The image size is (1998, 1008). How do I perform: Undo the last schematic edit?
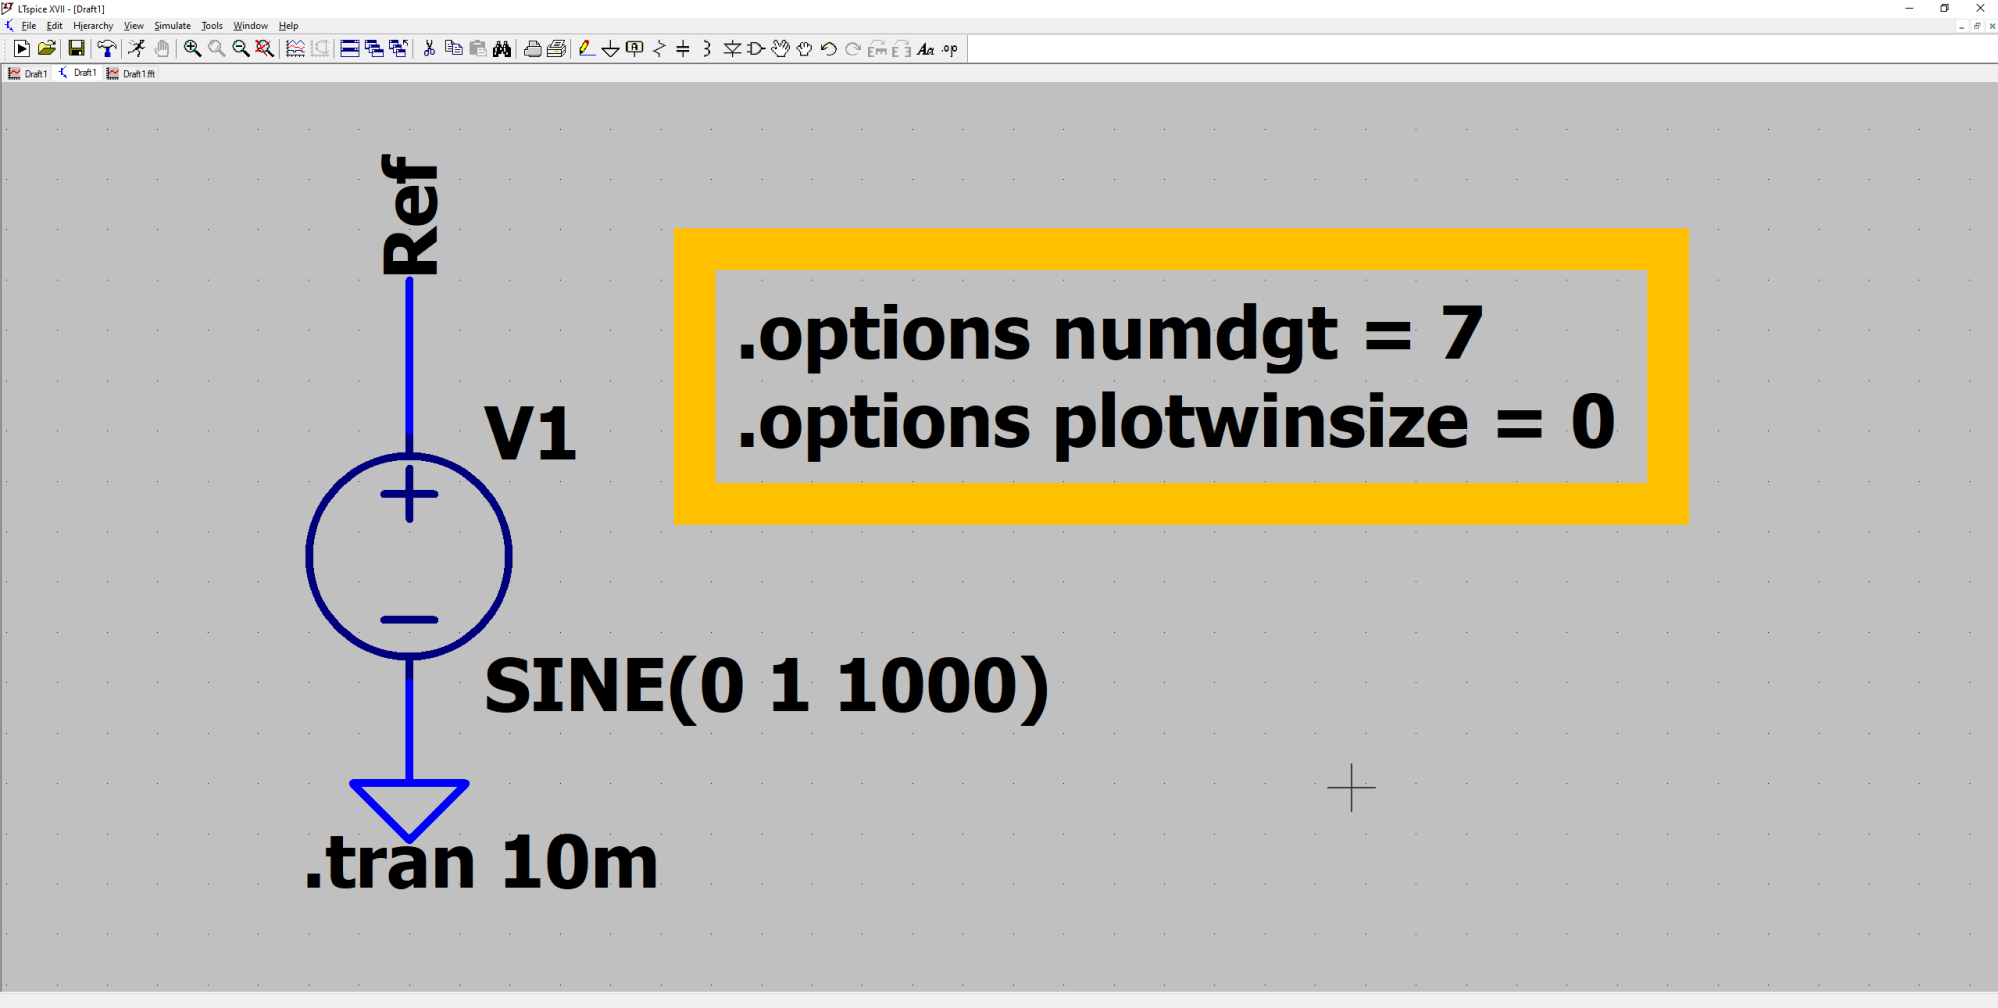click(828, 48)
